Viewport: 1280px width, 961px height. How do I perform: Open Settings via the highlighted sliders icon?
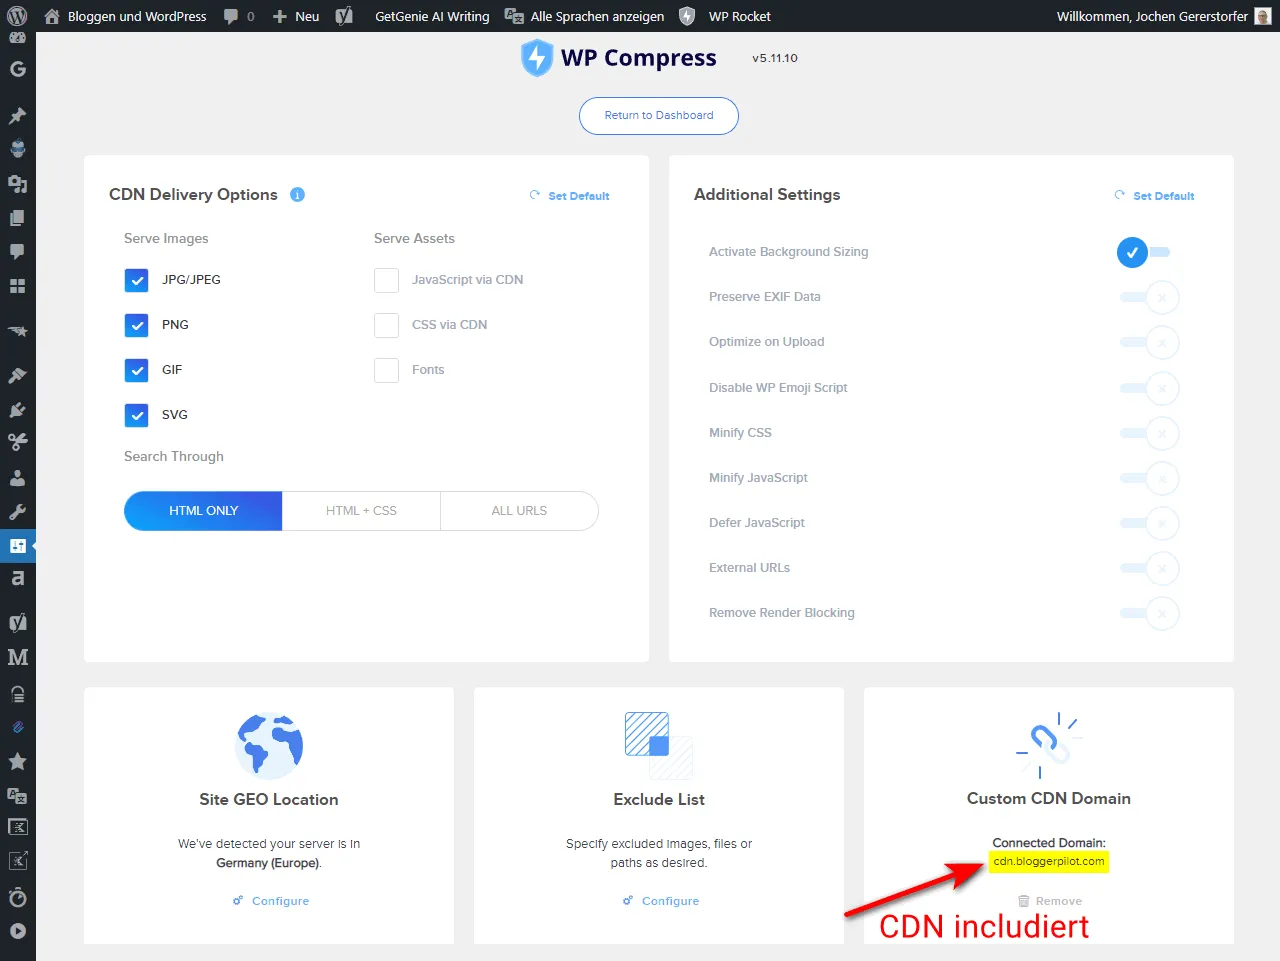point(17,545)
